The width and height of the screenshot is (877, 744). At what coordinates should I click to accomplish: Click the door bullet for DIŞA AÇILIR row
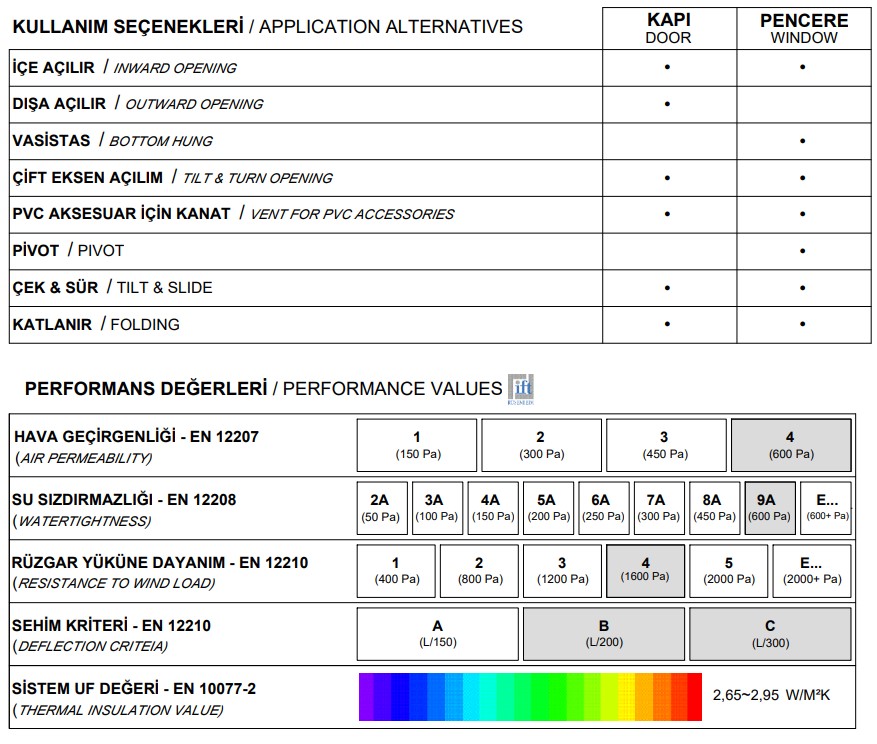pyautogui.click(x=668, y=104)
